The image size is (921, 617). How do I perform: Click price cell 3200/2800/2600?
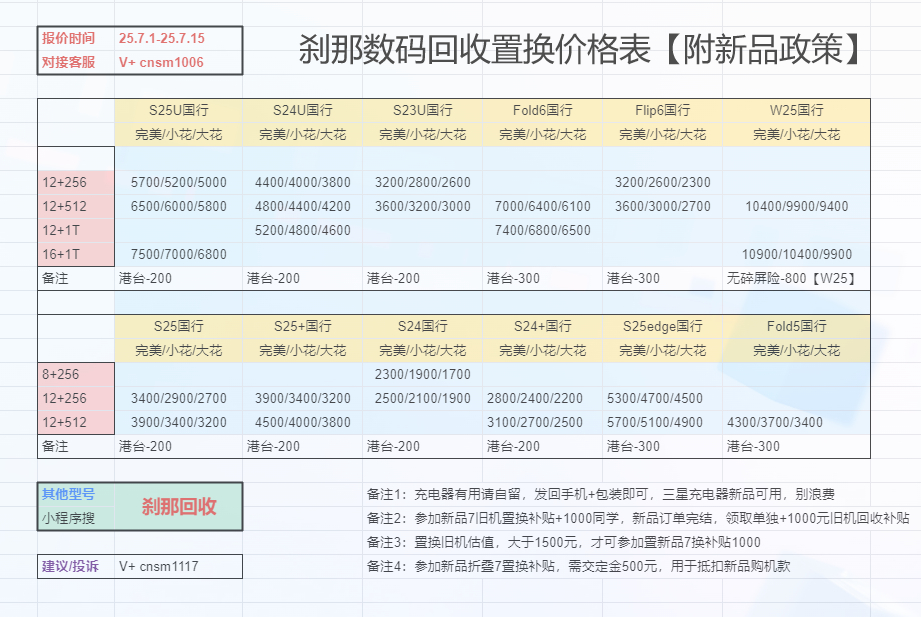pos(422,182)
